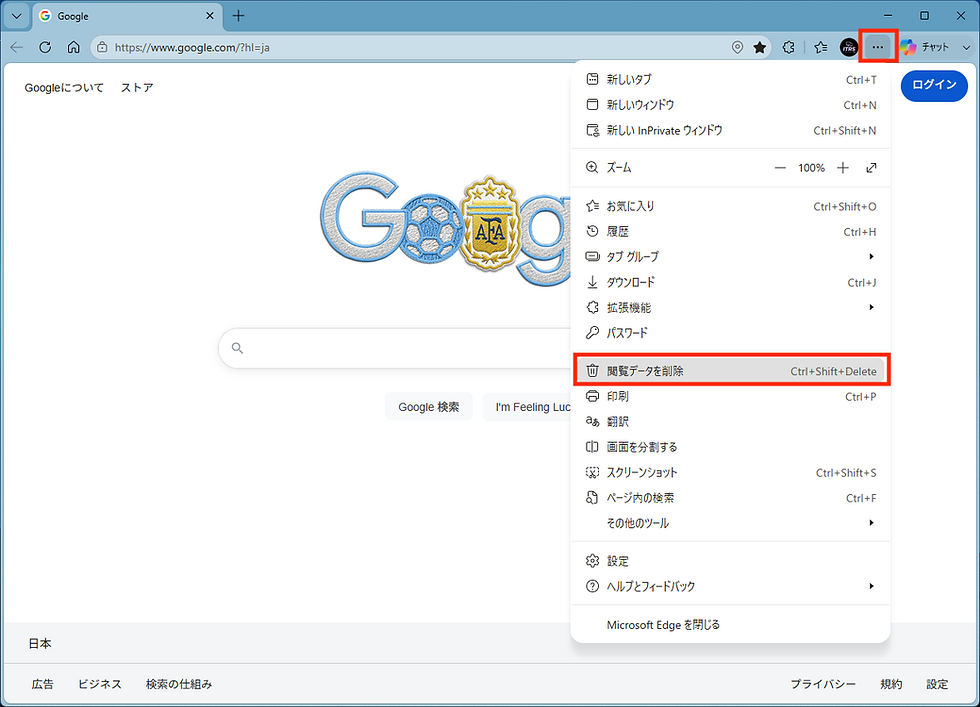Open the Favorites list icon on toolbar

click(x=821, y=48)
